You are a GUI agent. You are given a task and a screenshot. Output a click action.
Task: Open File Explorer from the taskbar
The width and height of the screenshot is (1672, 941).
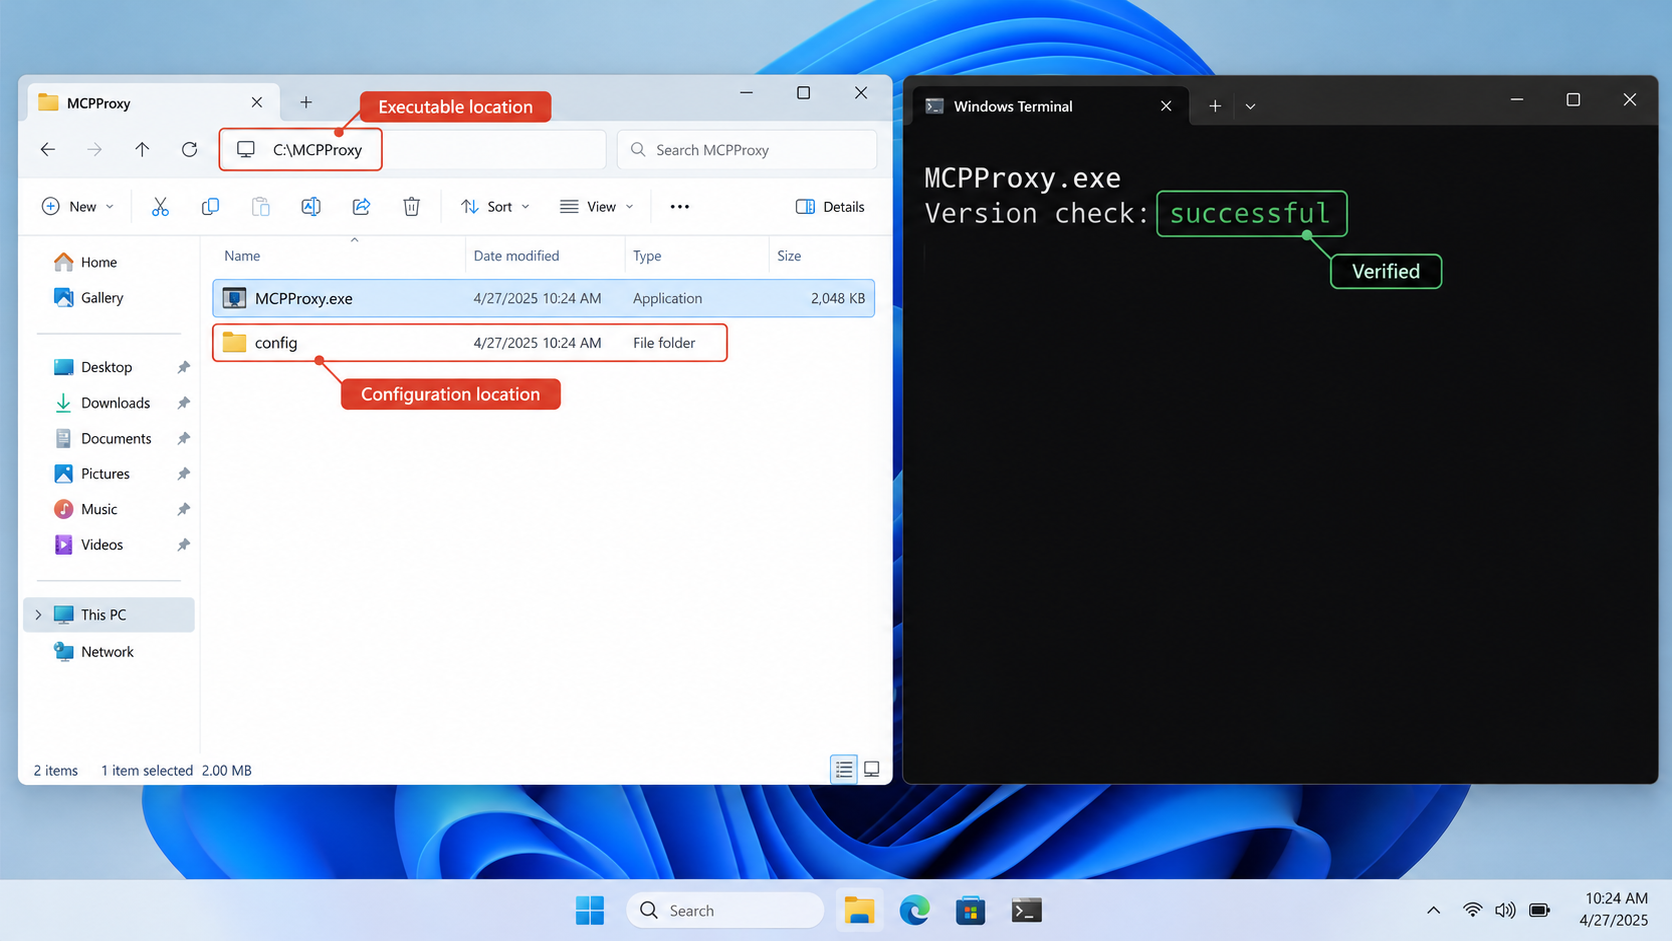pyautogui.click(x=858, y=910)
